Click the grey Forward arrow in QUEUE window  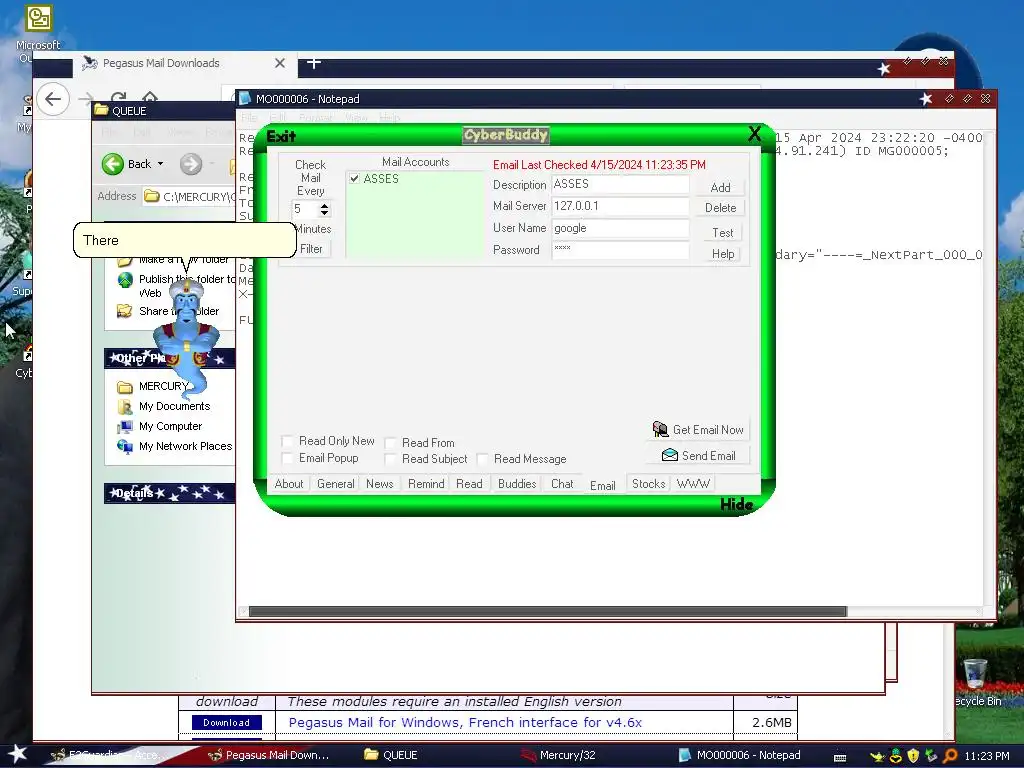coord(191,164)
